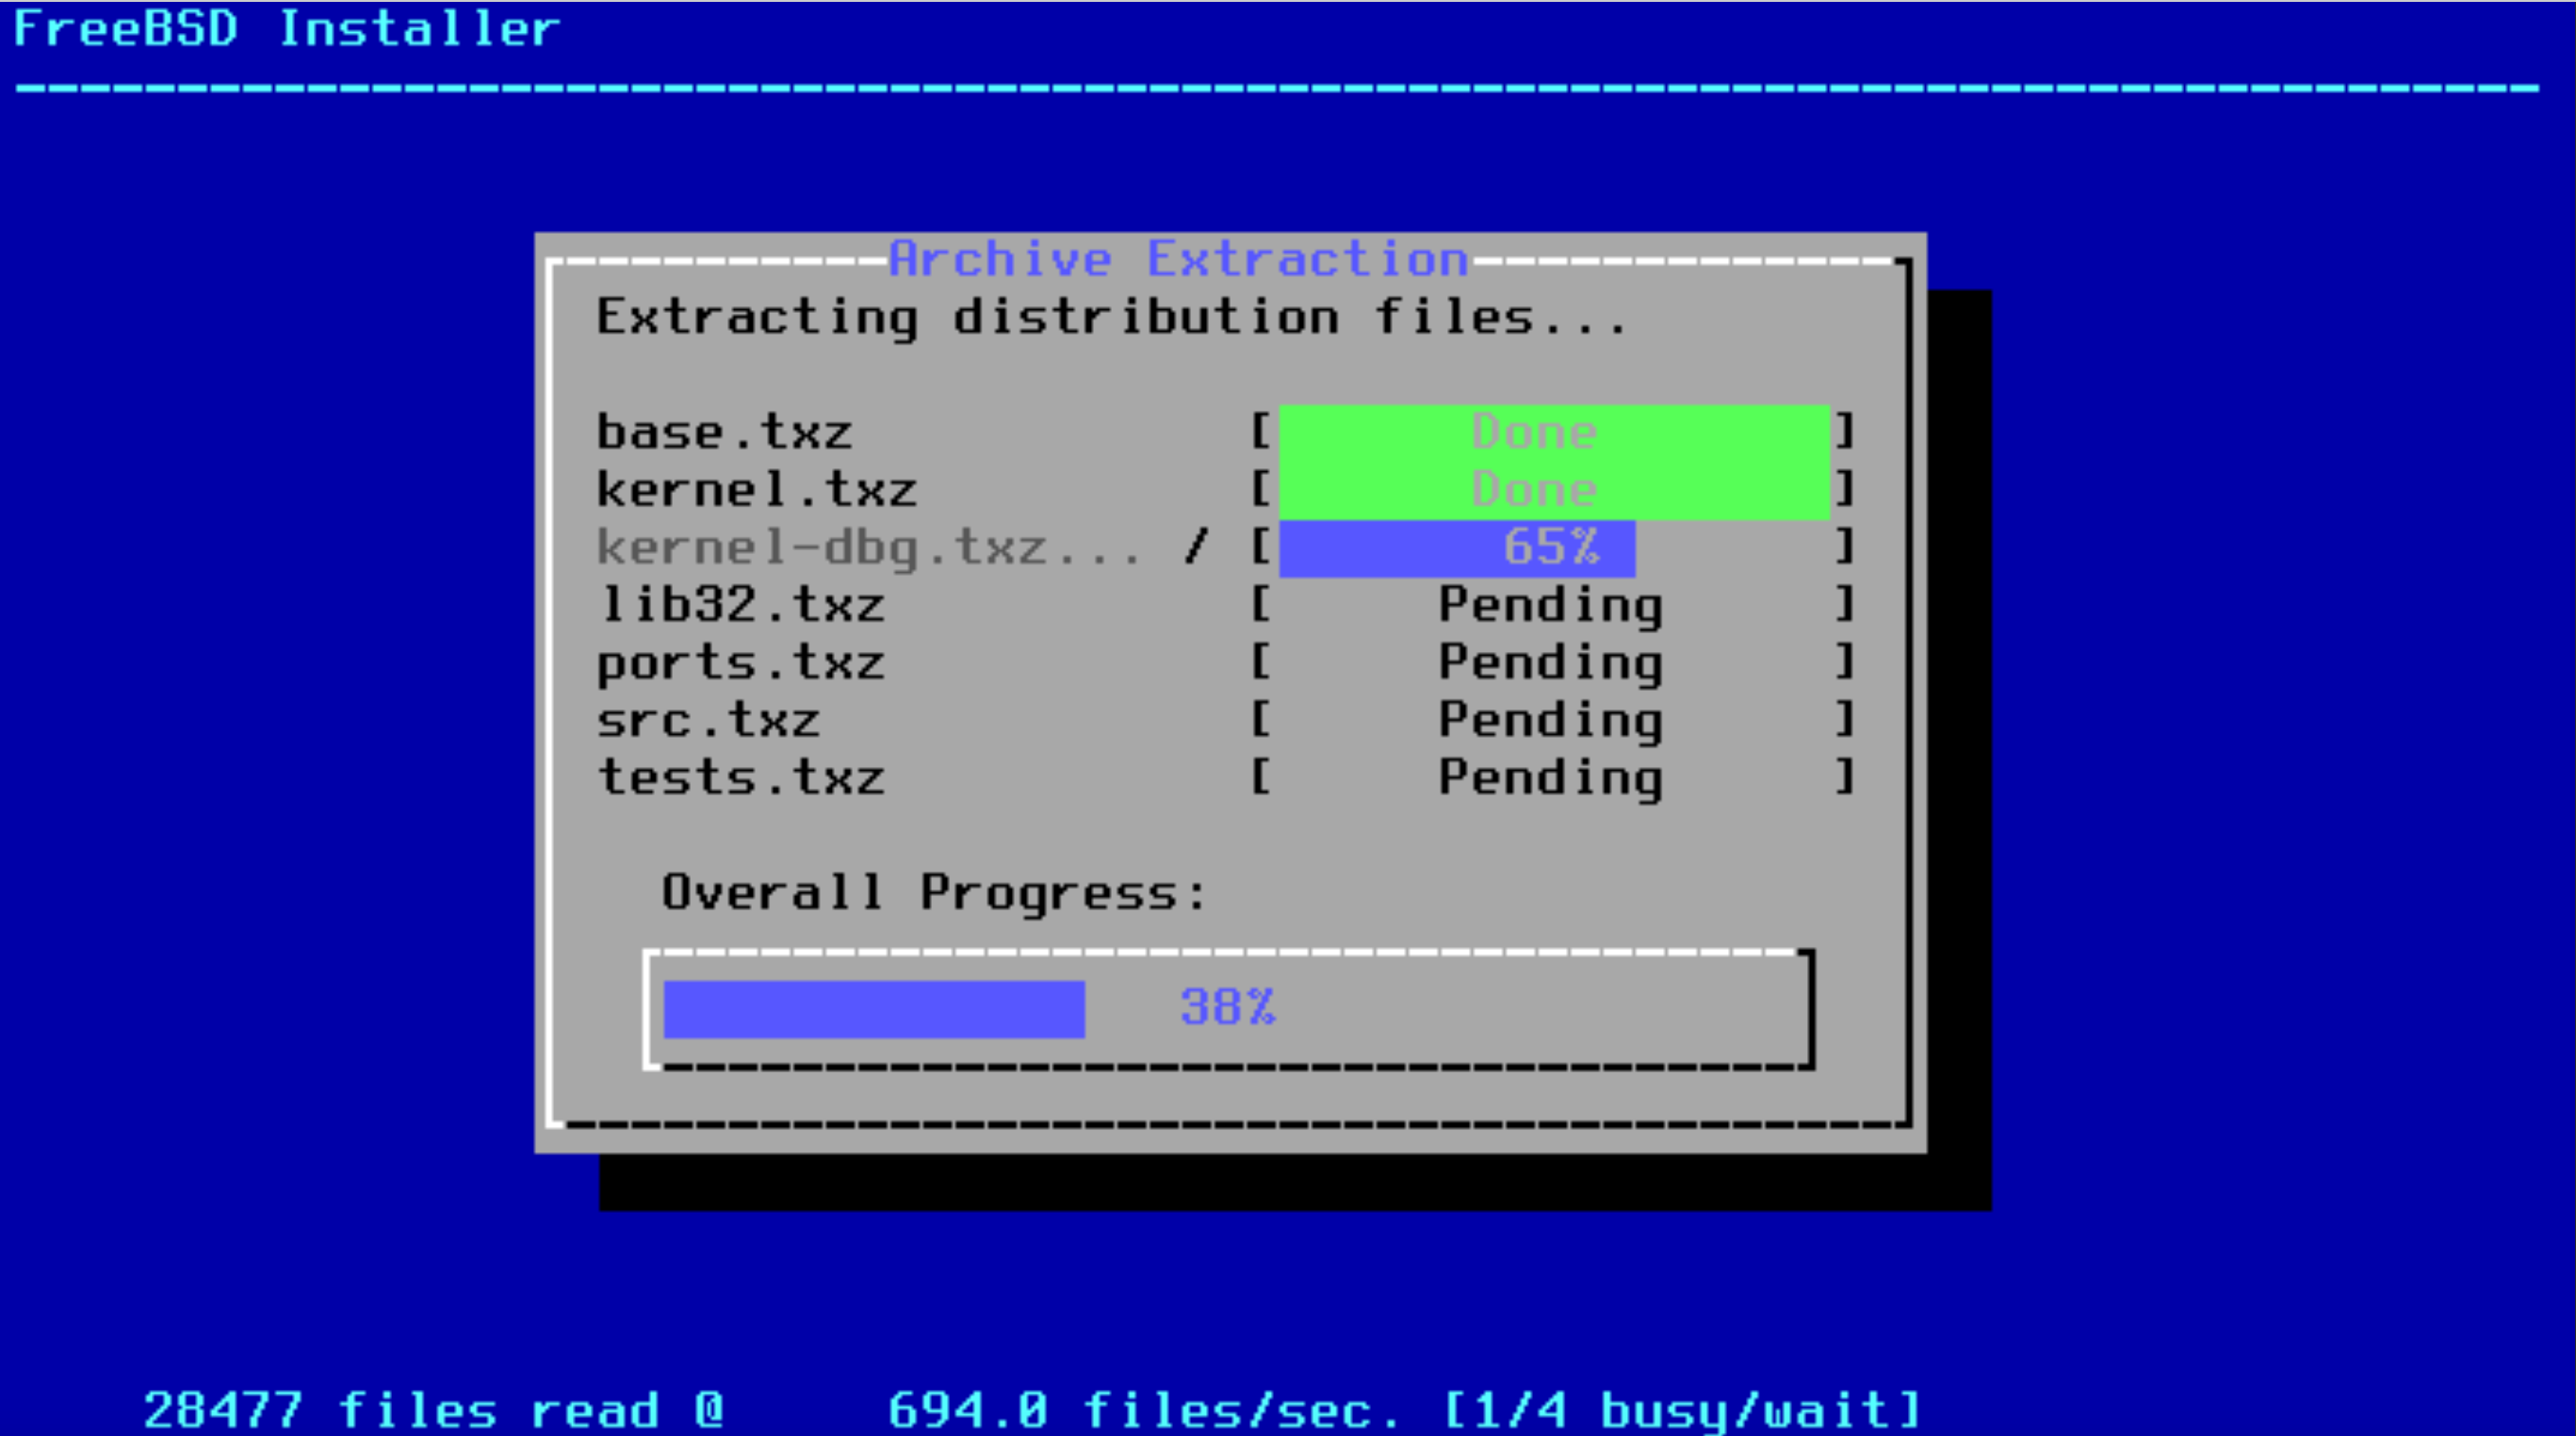This screenshot has width=2576, height=1436.
Task: Click the spinner slash next to kernel-dbg.txz
Action: coord(1196,547)
